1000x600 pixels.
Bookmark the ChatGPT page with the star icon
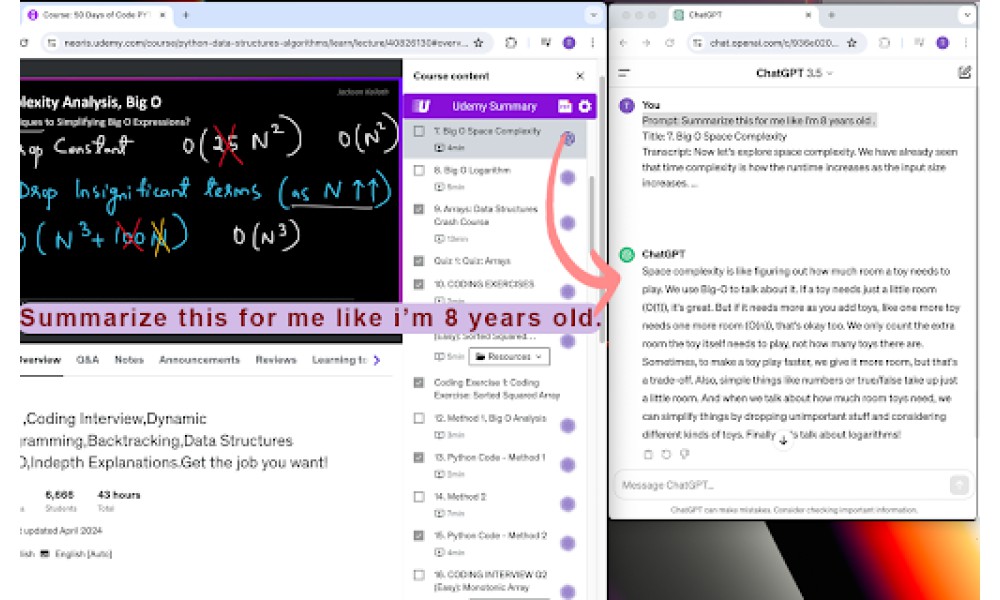(851, 43)
